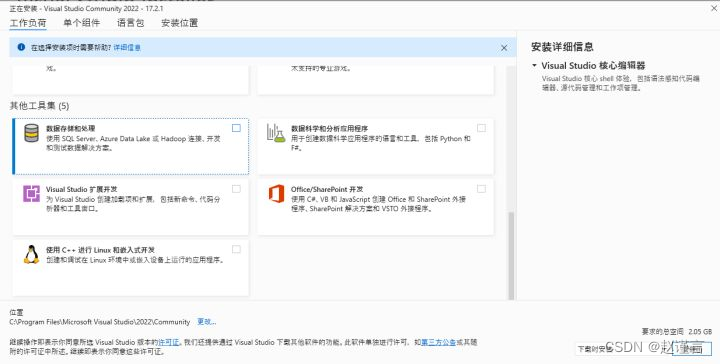Click the Visual Studio 扩展开发 title text
Image resolution: width=720 pixels, height=364 pixels.
tap(81, 189)
